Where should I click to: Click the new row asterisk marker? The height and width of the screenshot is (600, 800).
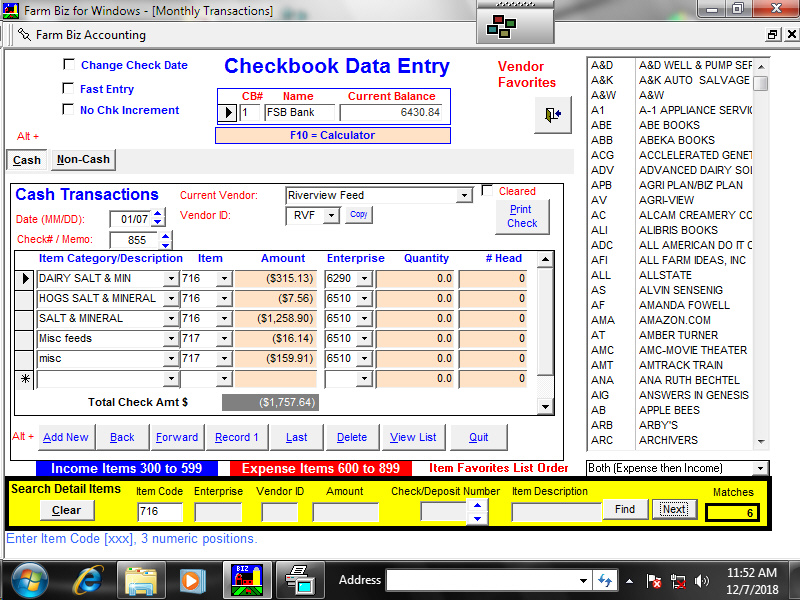[25, 379]
